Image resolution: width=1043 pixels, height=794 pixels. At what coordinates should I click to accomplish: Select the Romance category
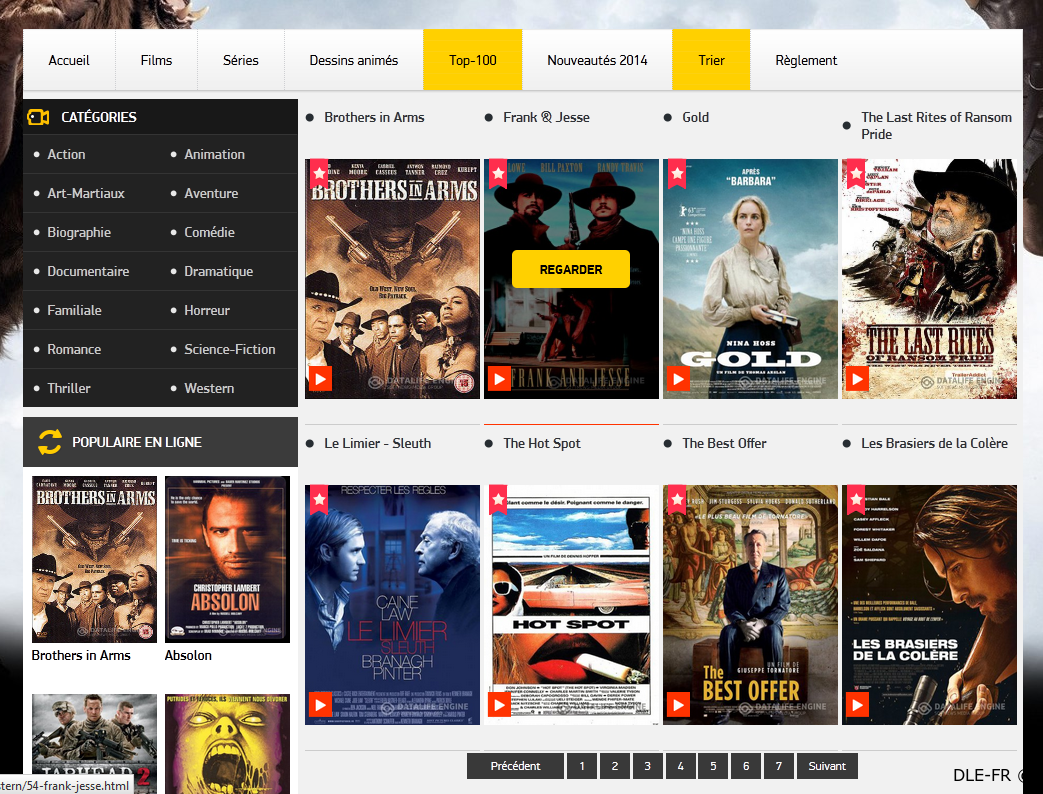(x=74, y=349)
